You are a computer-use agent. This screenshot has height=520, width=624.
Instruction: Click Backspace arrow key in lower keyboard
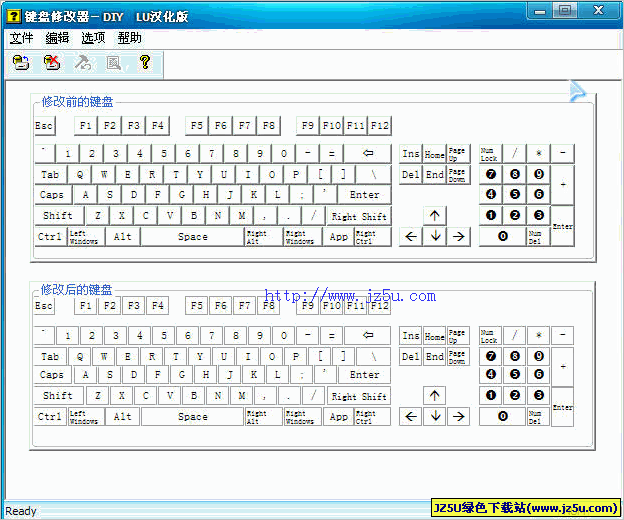pos(368,335)
